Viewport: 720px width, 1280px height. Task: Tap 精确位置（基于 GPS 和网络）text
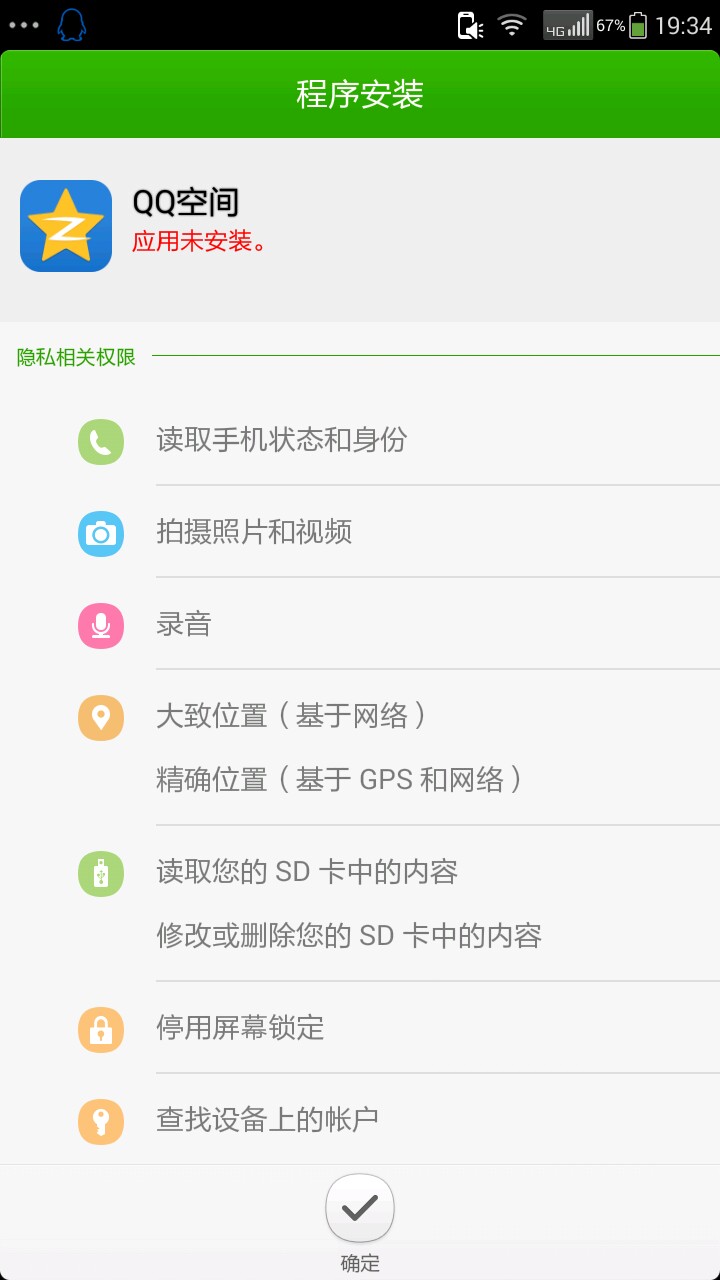pyautogui.click(x=340, y=780)
